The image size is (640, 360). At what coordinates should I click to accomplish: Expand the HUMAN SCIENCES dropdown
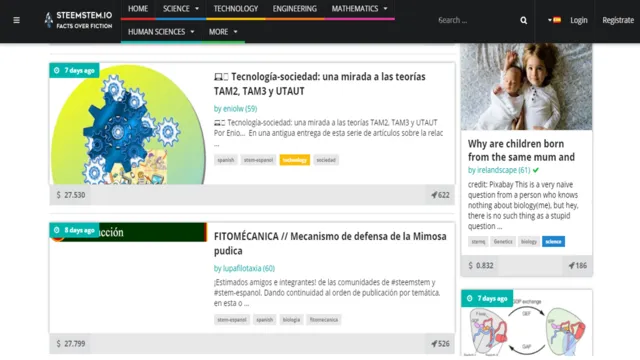pyautogui.click(x=161, y=31)
